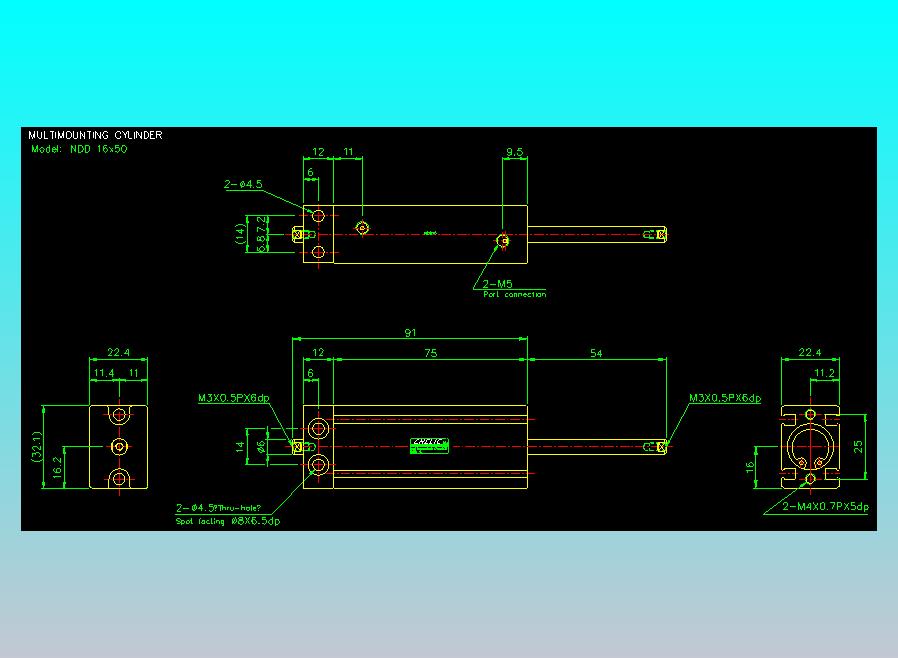The height and width of the screenshot is (658, 898).
Task: Select the 2-M4X0.7PX5dp callout
Action: [x=825, y=506]
